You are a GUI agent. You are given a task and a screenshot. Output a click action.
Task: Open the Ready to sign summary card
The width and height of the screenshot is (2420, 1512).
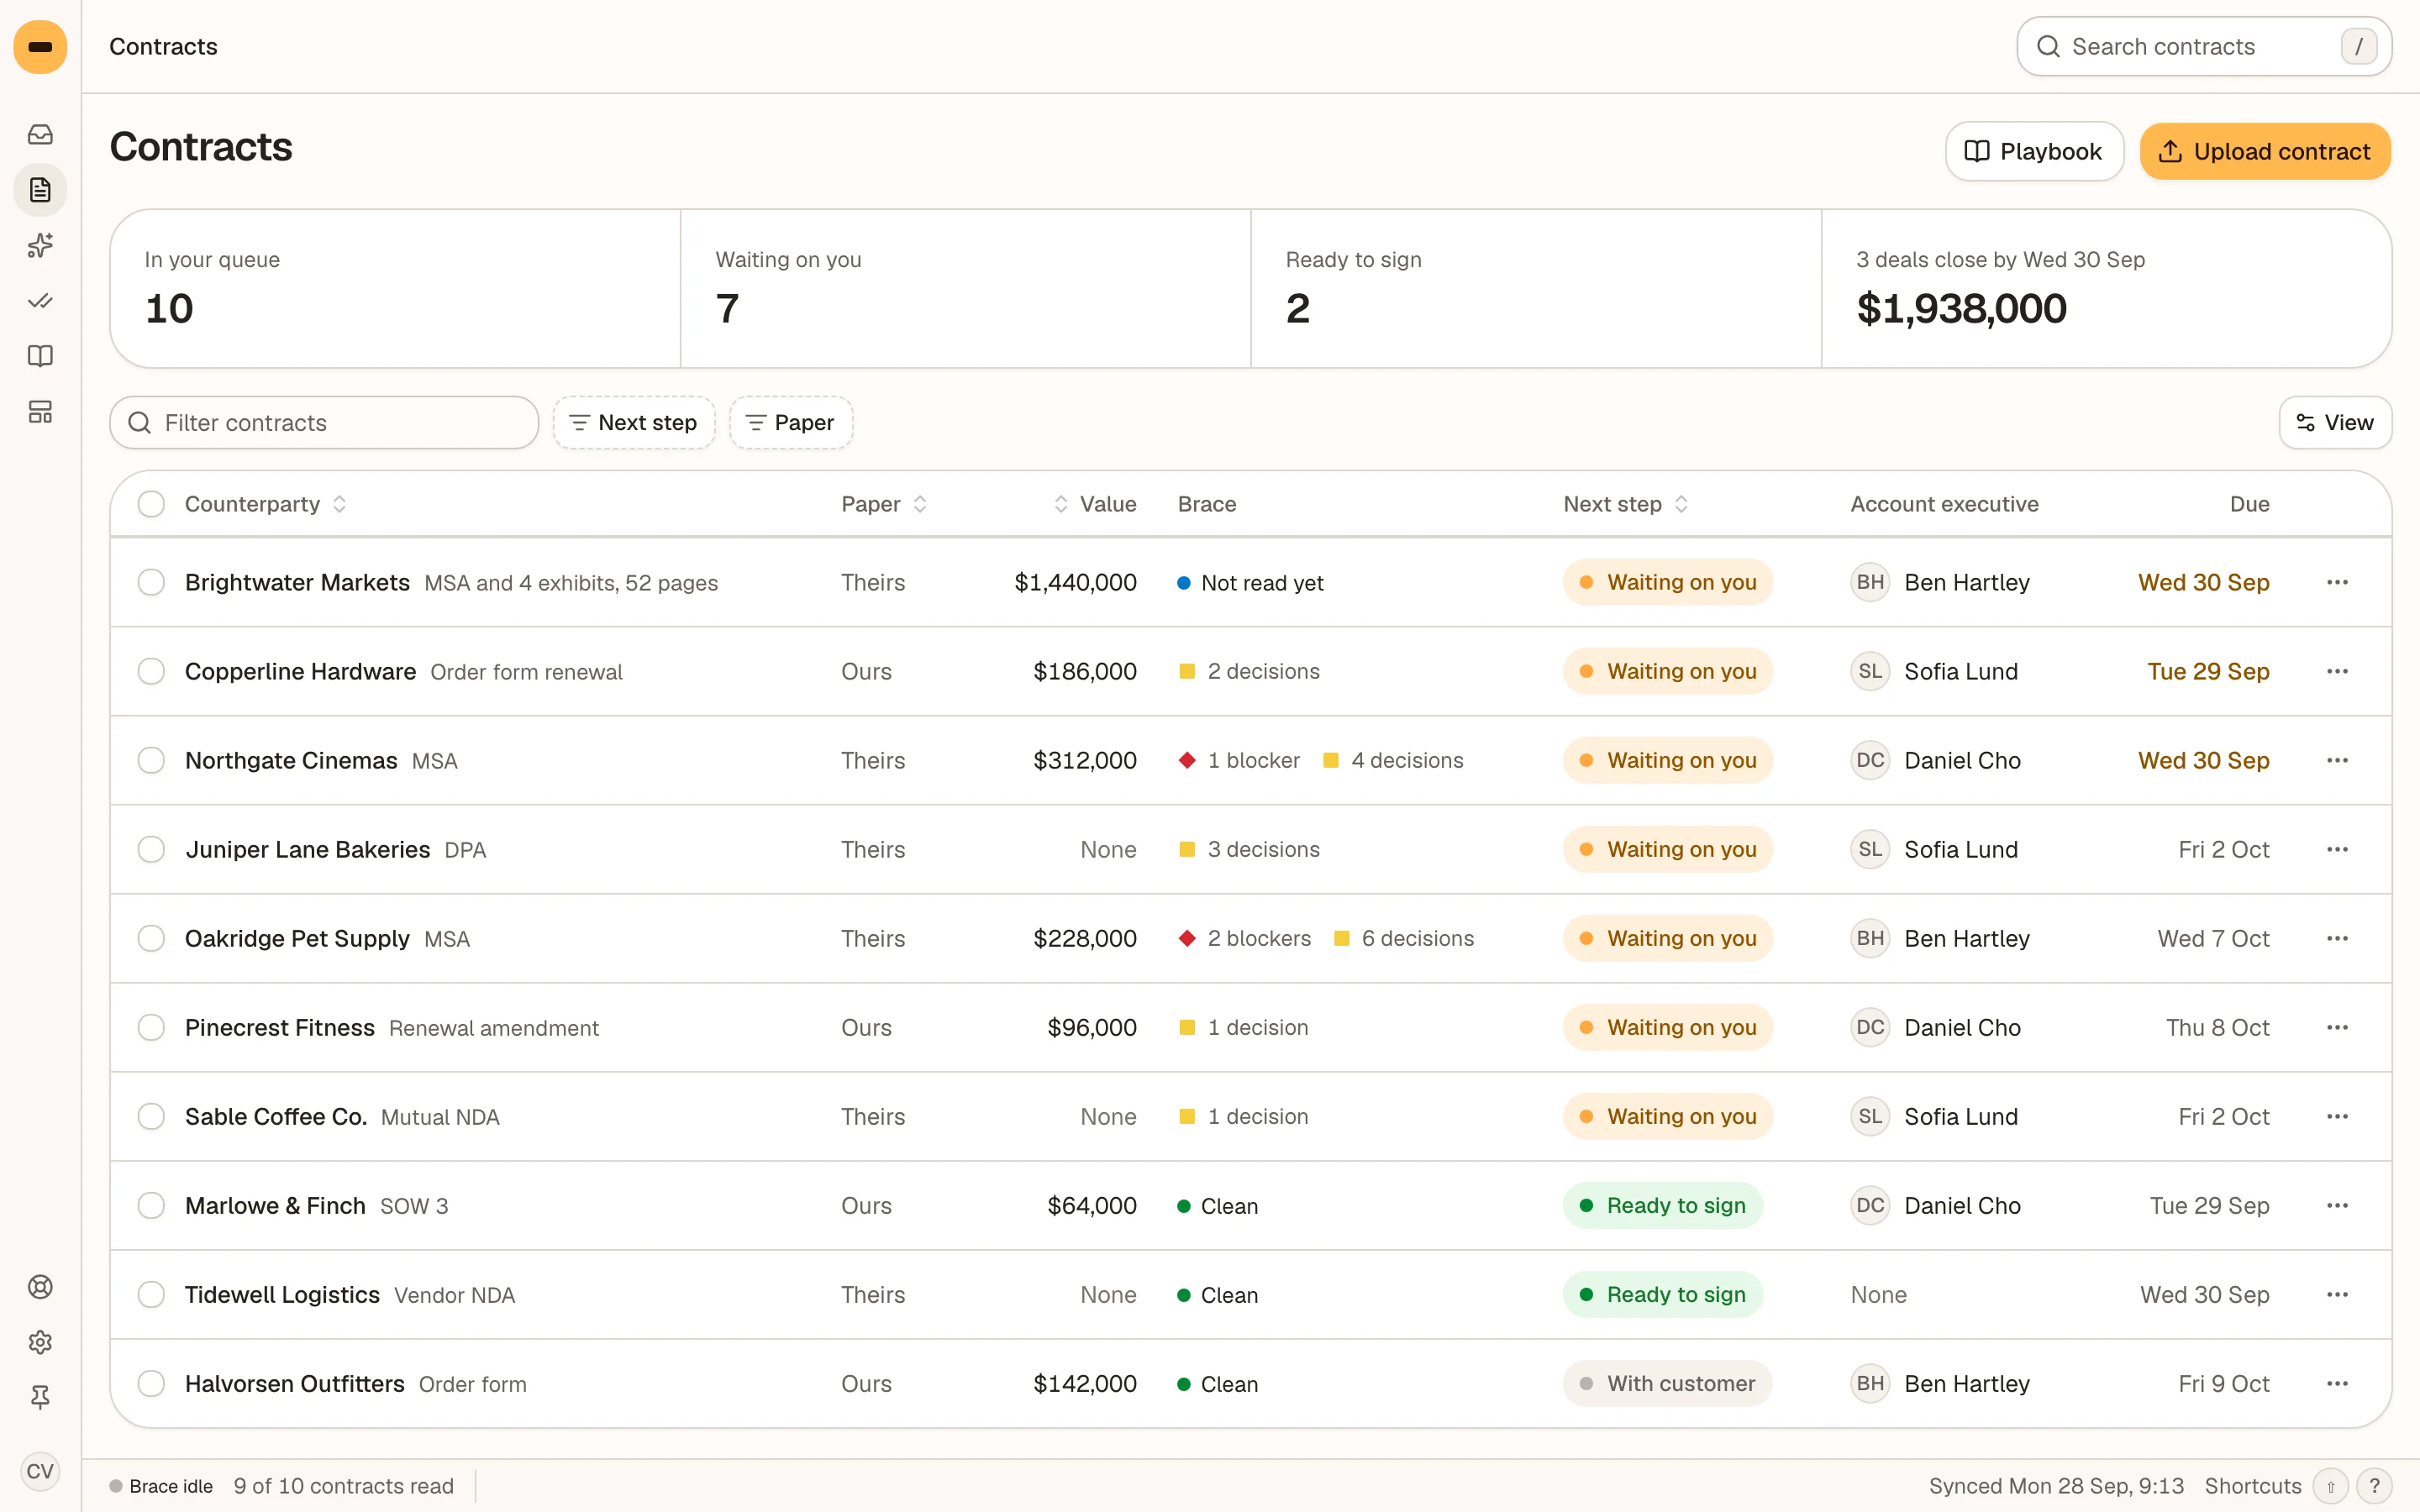point(1535,288)
